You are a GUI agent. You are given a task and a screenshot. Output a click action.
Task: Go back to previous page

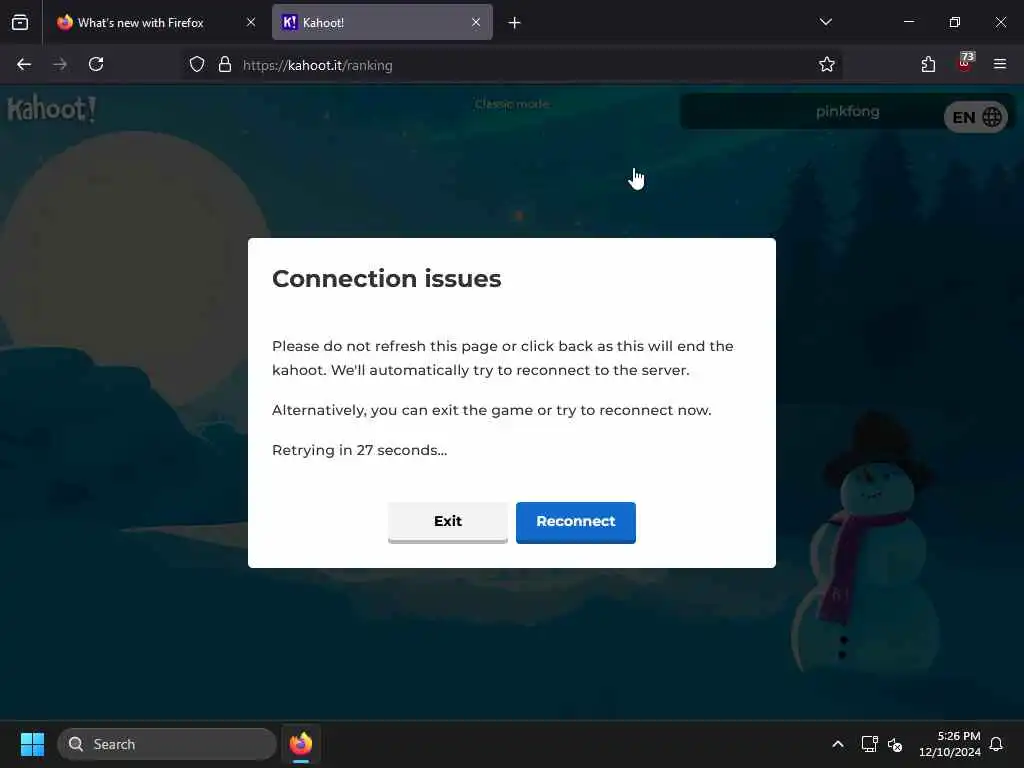[24, 64]
